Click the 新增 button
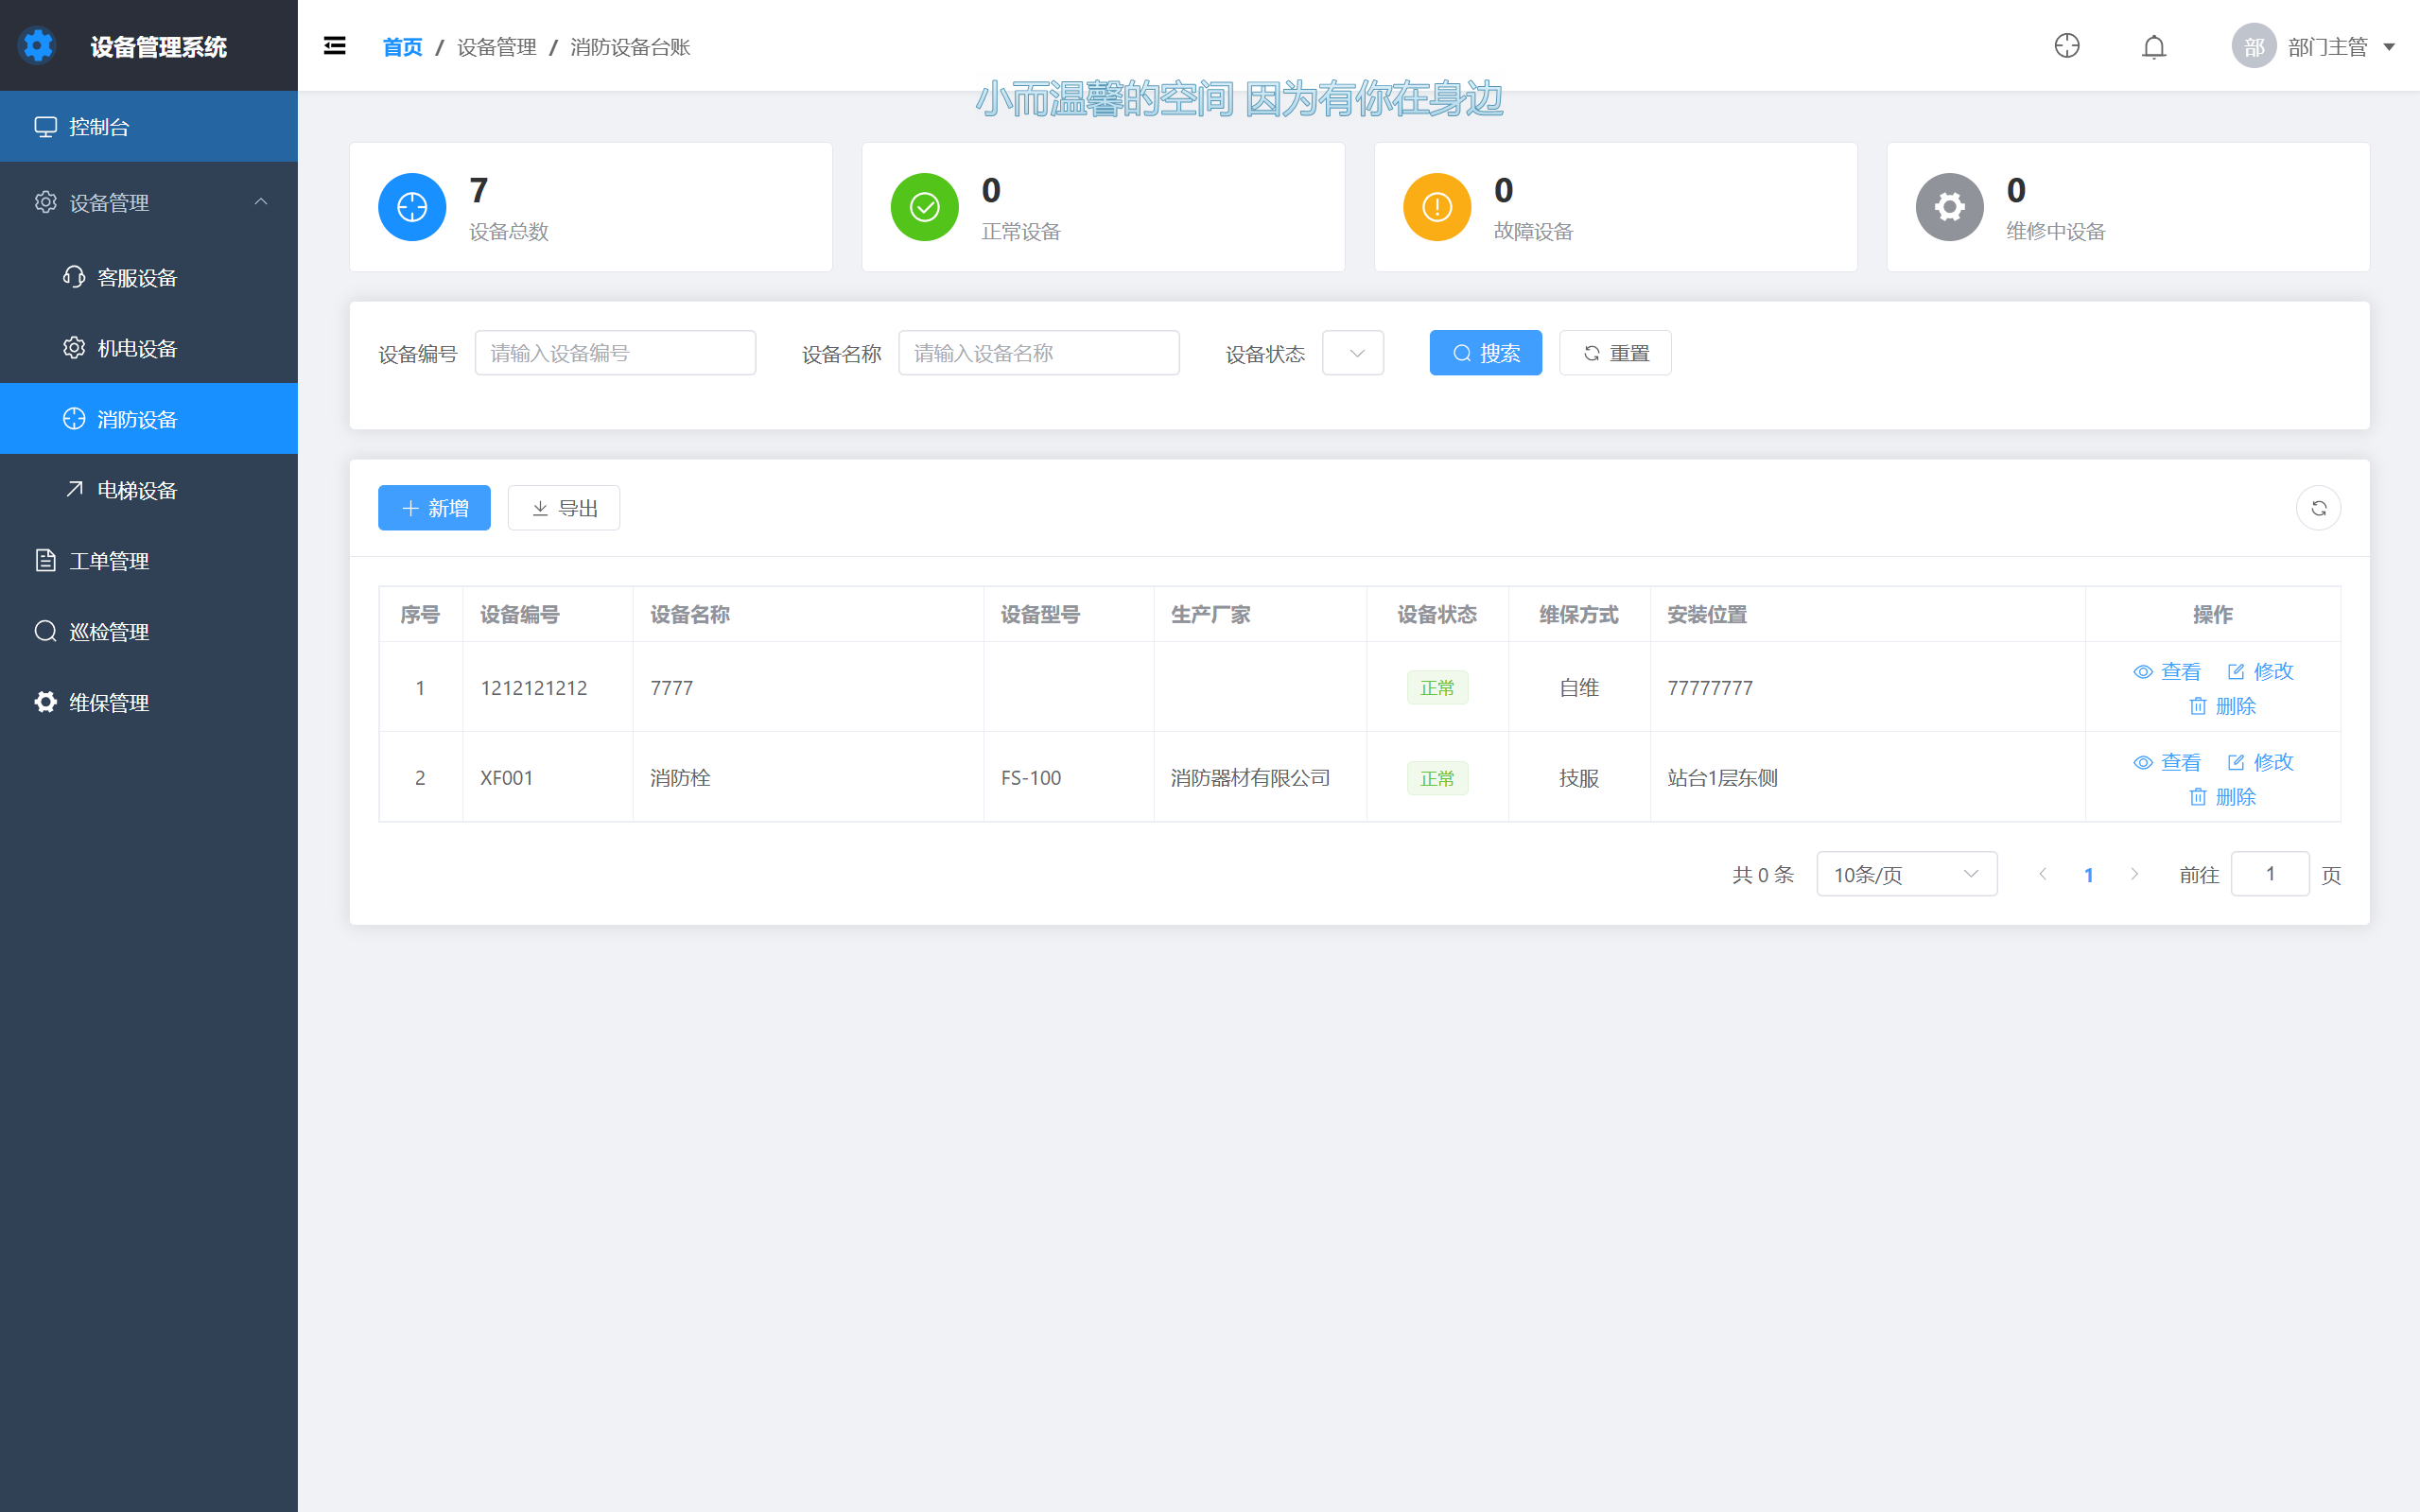 434,508
